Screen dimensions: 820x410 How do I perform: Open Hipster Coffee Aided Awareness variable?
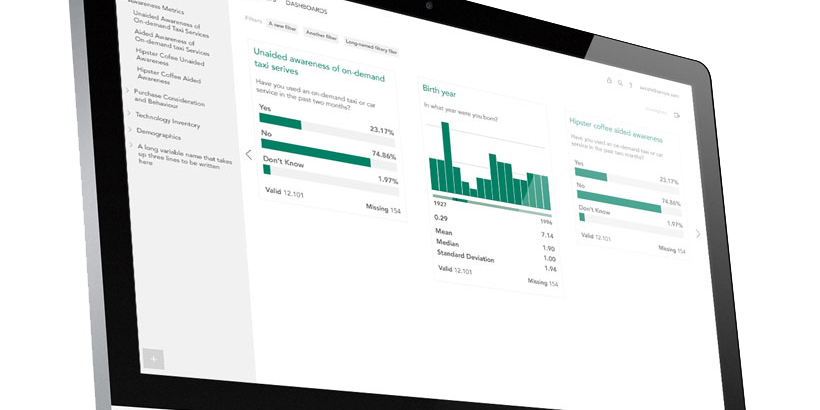pos(168,75)
